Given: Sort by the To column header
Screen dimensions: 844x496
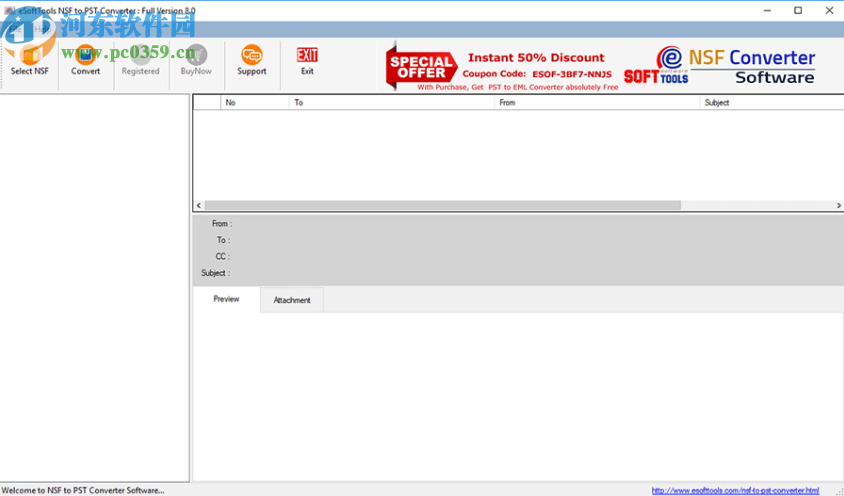Looking at the screenshot, I should pyautogui.click(x=392, y=102).
